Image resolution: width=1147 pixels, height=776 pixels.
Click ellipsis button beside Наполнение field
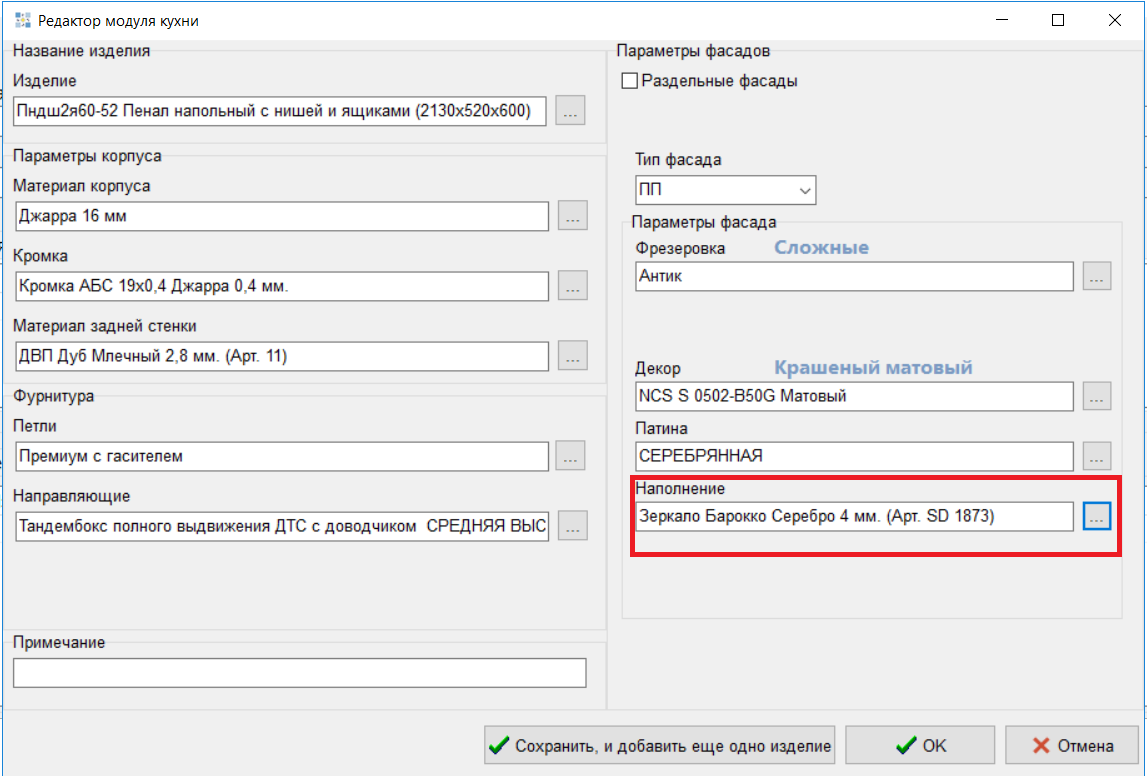pos(1097,516)
